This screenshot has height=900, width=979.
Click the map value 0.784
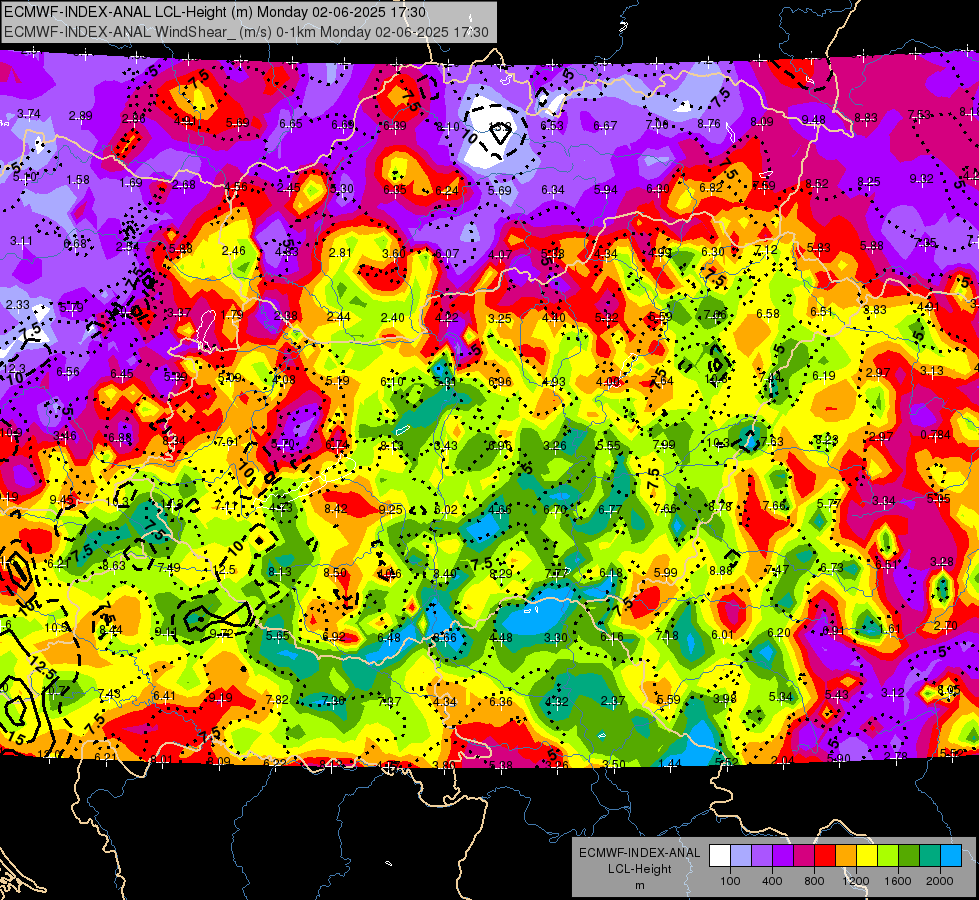point(935,435)
